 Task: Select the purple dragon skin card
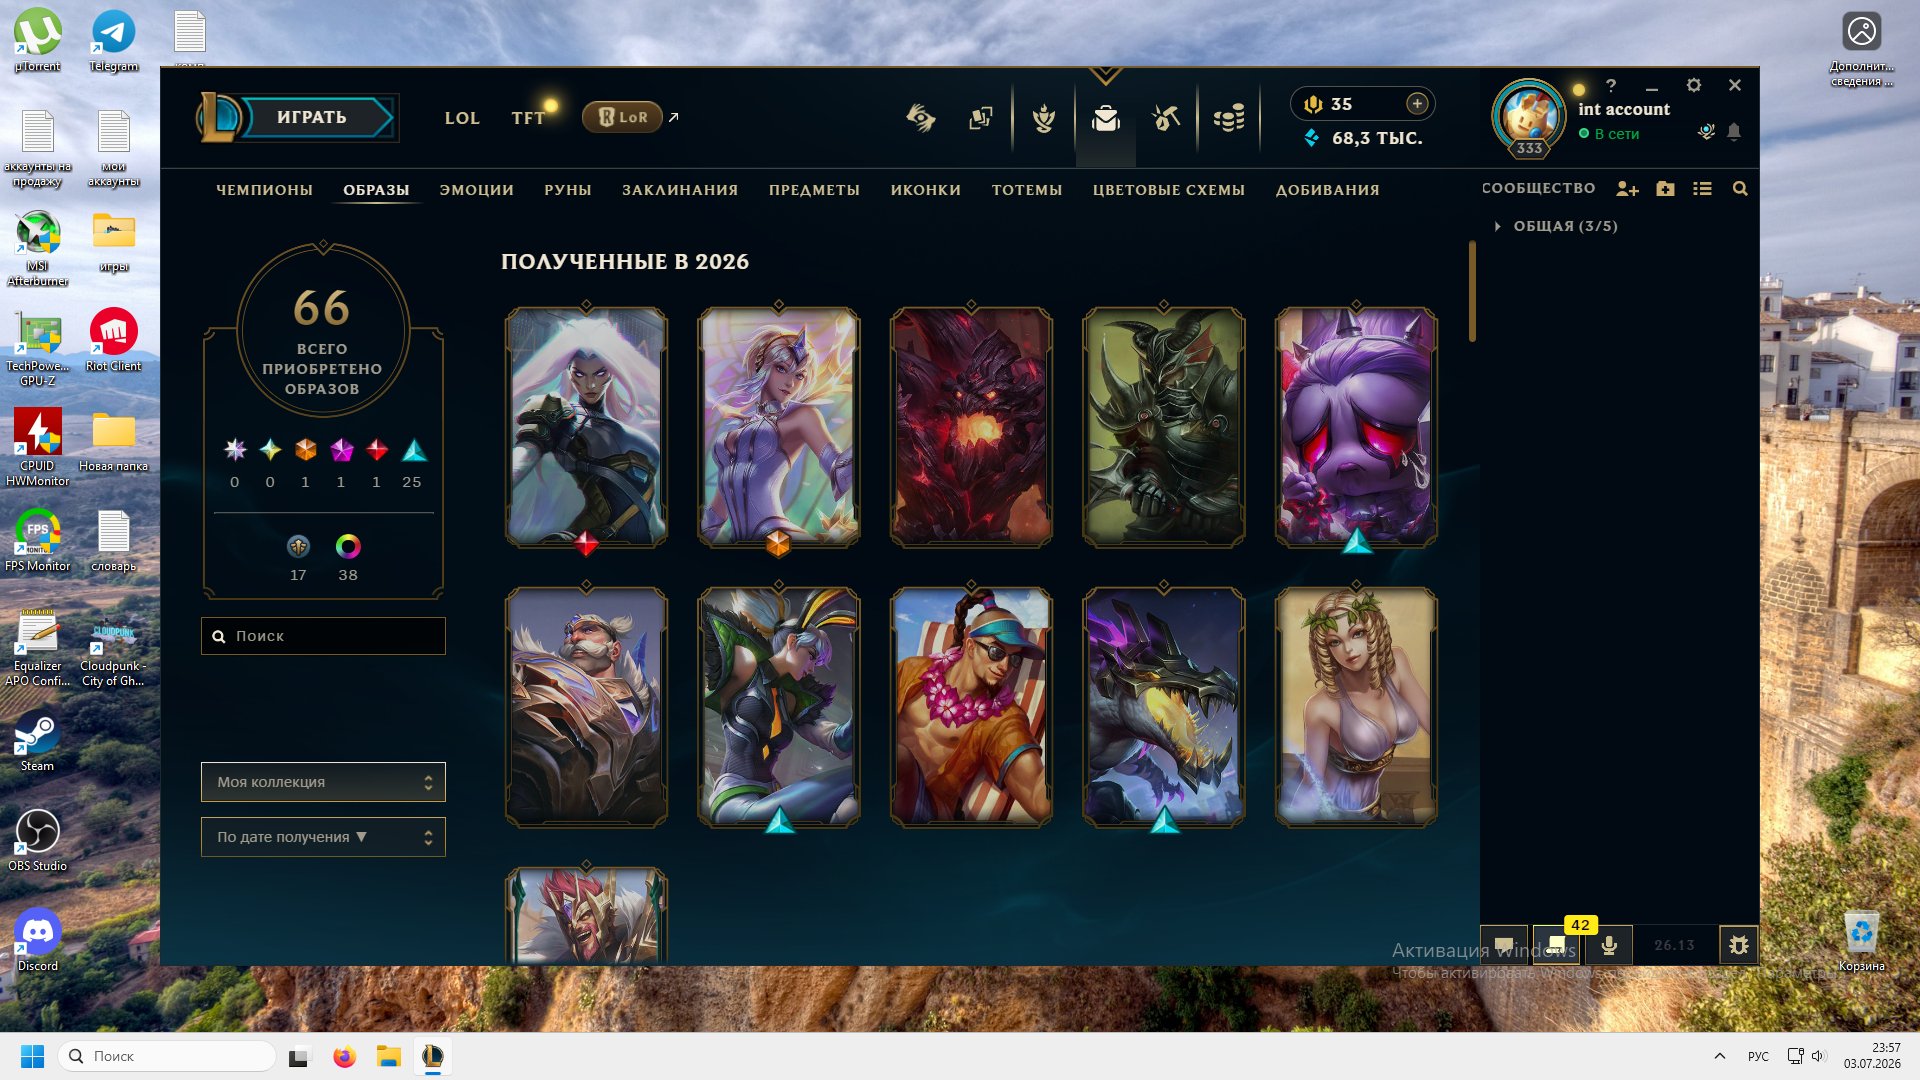click(x=1163, y=707)
